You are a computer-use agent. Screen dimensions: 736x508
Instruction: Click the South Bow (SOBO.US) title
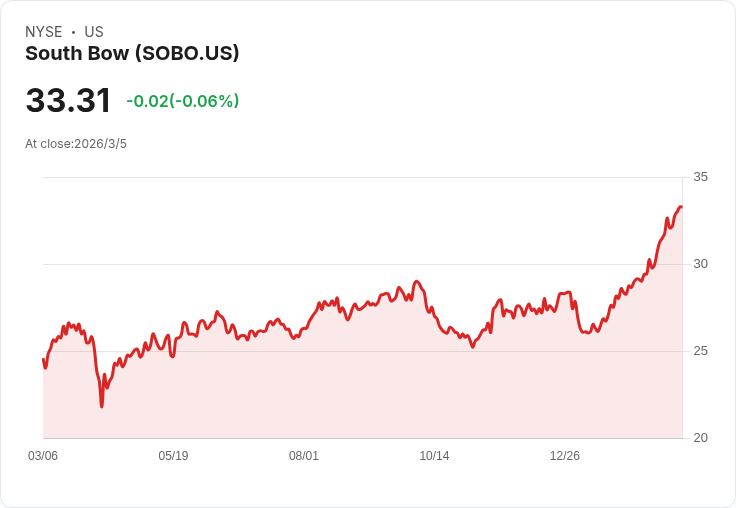(x=132, y=54)
